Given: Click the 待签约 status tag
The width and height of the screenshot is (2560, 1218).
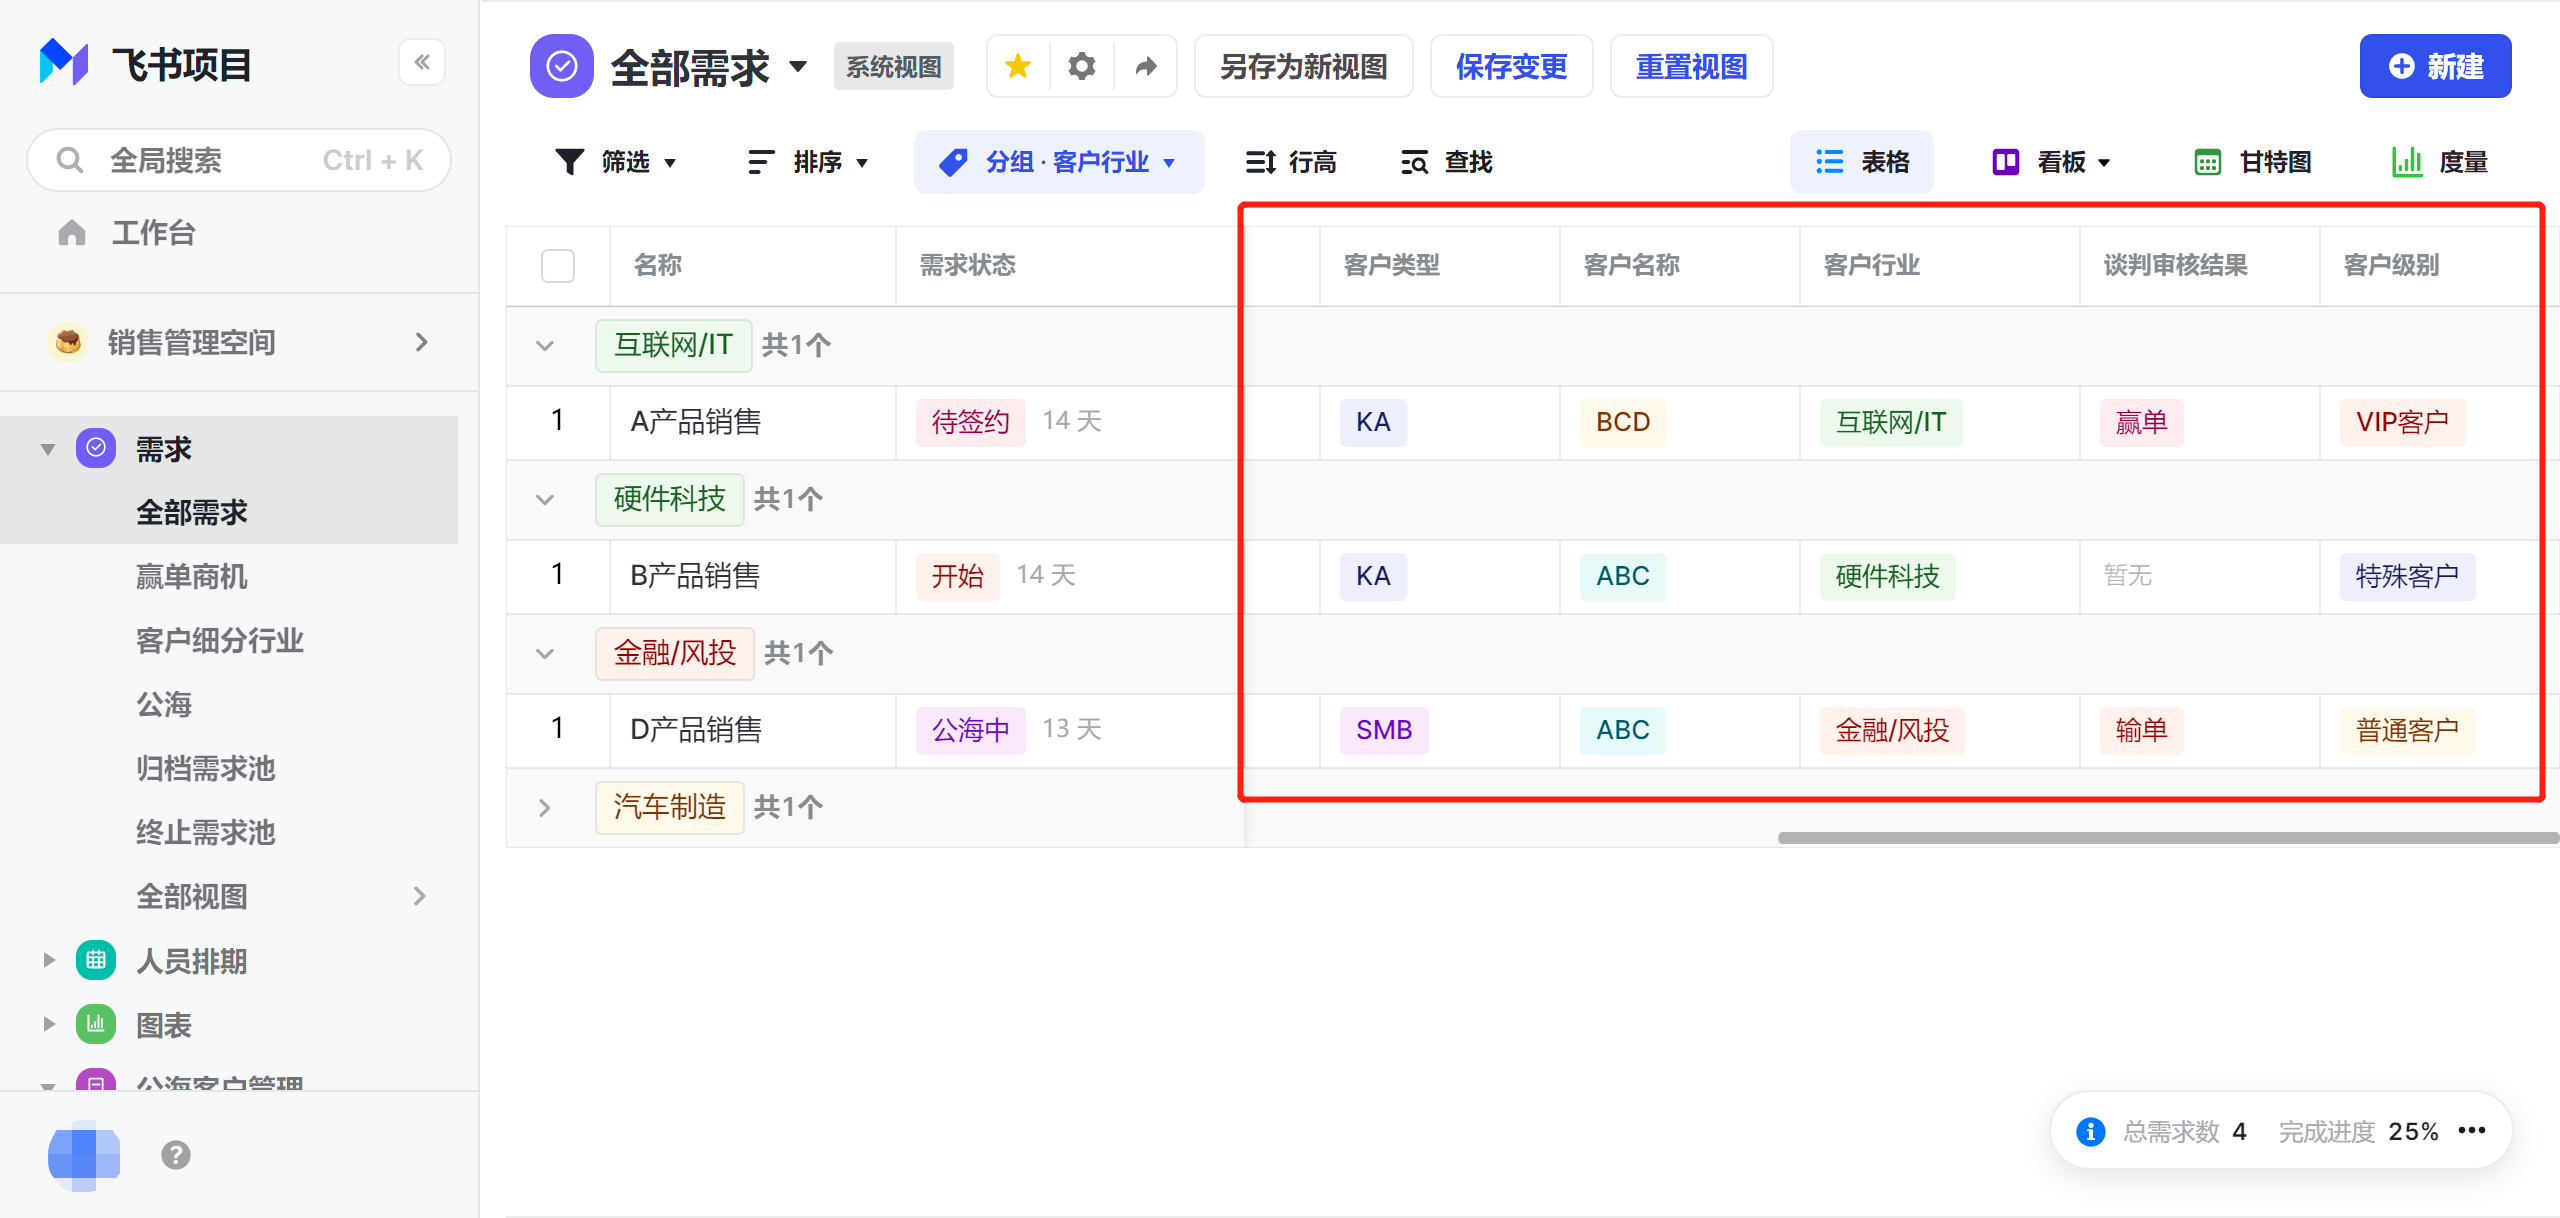Looking at the screenshot, I should (971, 422).
